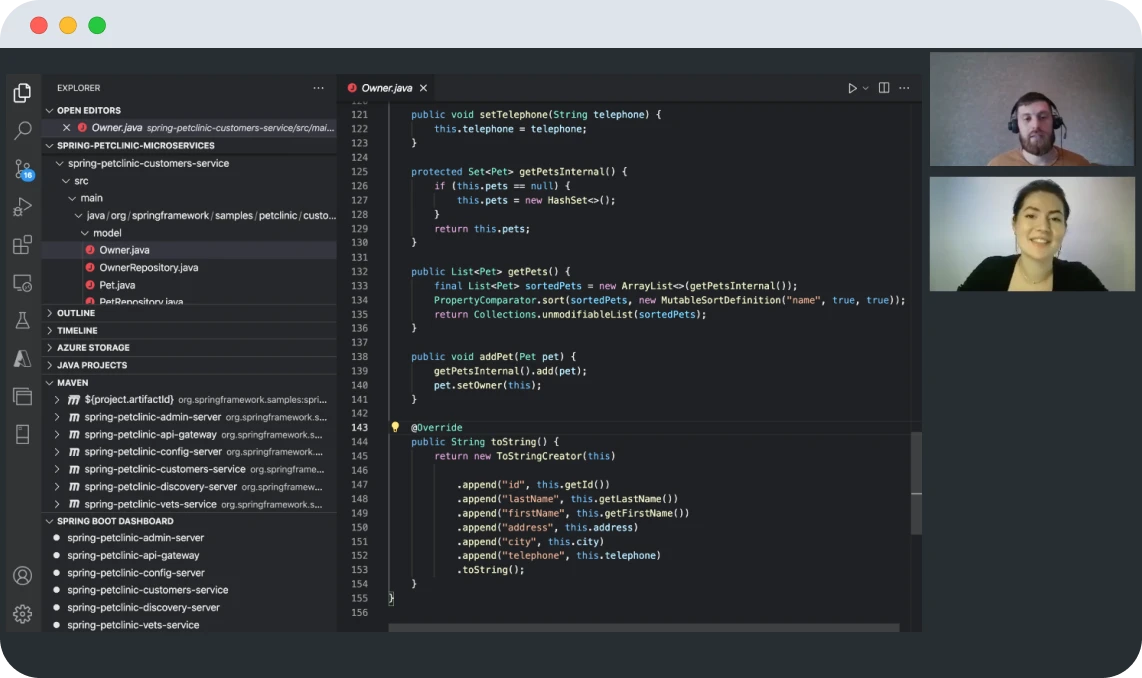1142x678 pixels.
Task: Click the lightbulb code action on line 143
Action: (x=395, y=427)
